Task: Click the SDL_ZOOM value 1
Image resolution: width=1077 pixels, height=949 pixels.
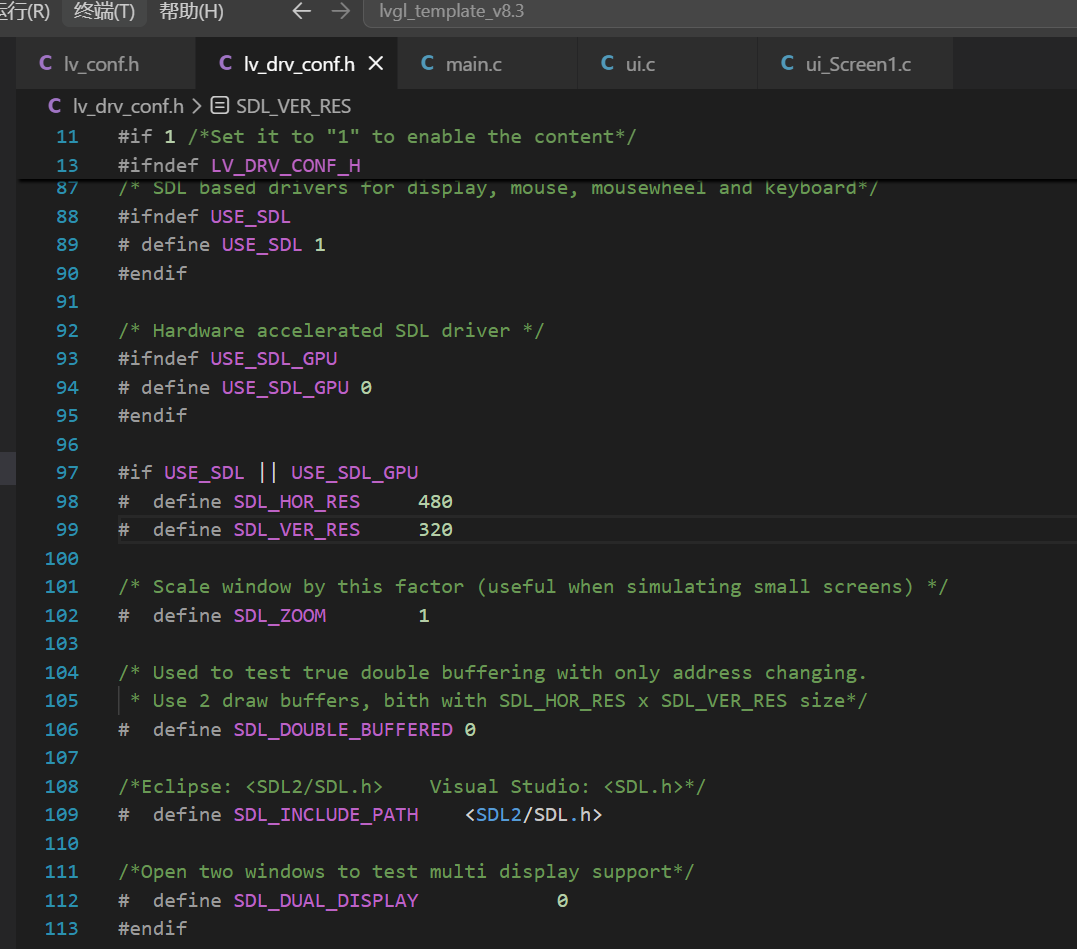Action: point(424,616)
